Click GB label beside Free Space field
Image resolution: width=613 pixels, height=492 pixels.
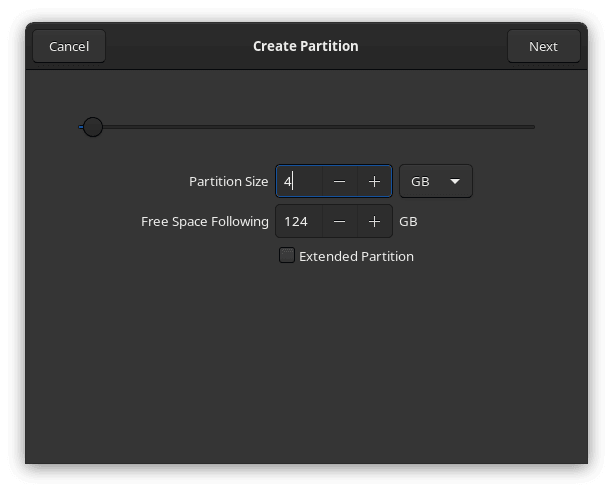click(408, 221)
